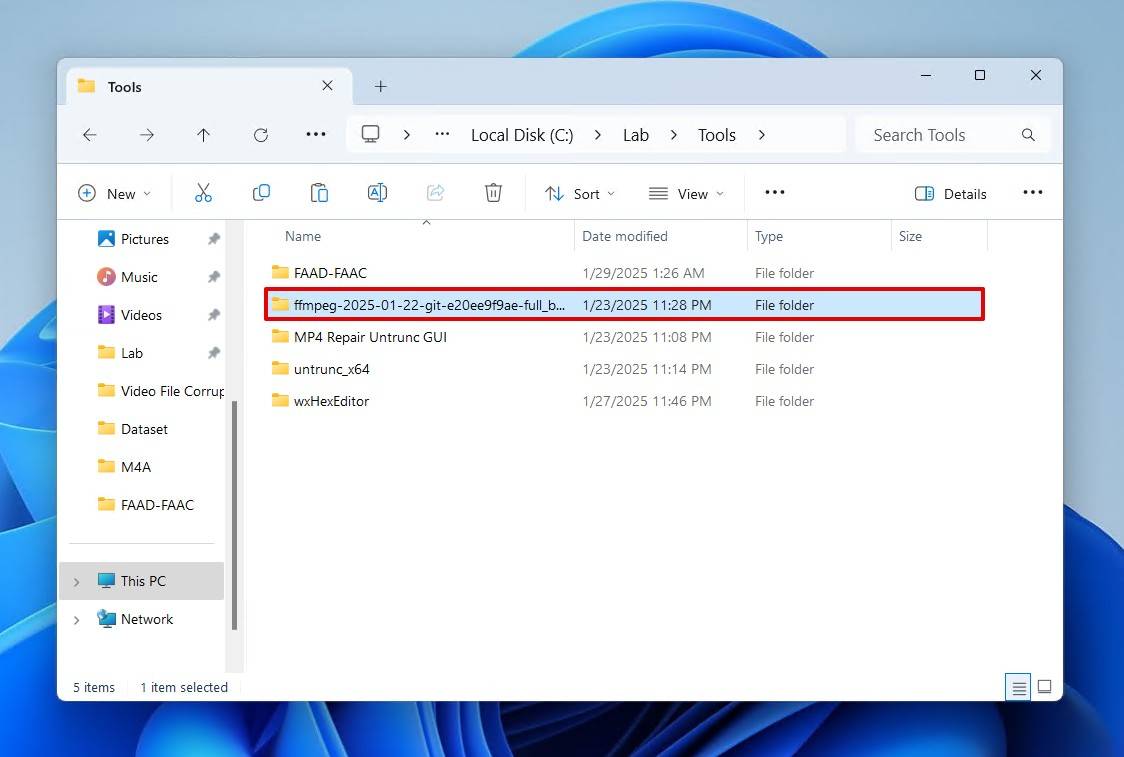1124x757 pixels.
Task: Go up one directory level
Action: click(203, 135)
